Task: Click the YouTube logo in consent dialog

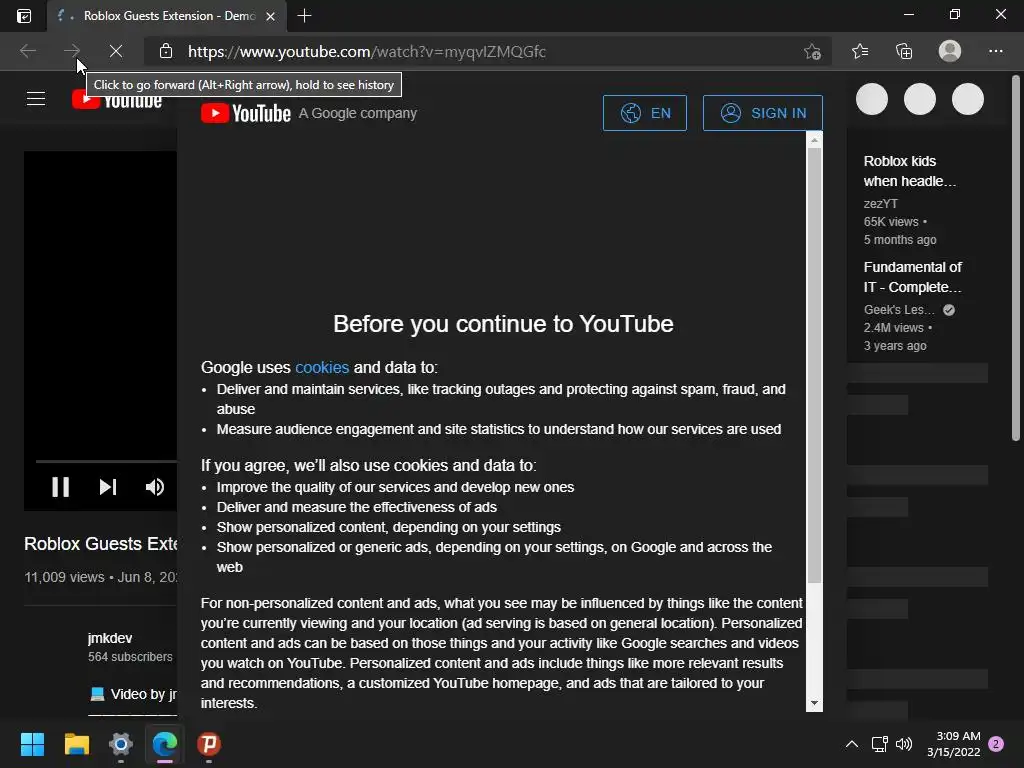Action: click(x=246, y=113)
